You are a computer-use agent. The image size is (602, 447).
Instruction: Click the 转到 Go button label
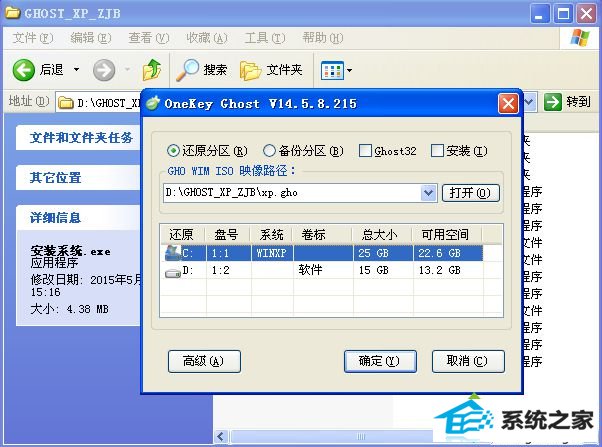point(579,102)
